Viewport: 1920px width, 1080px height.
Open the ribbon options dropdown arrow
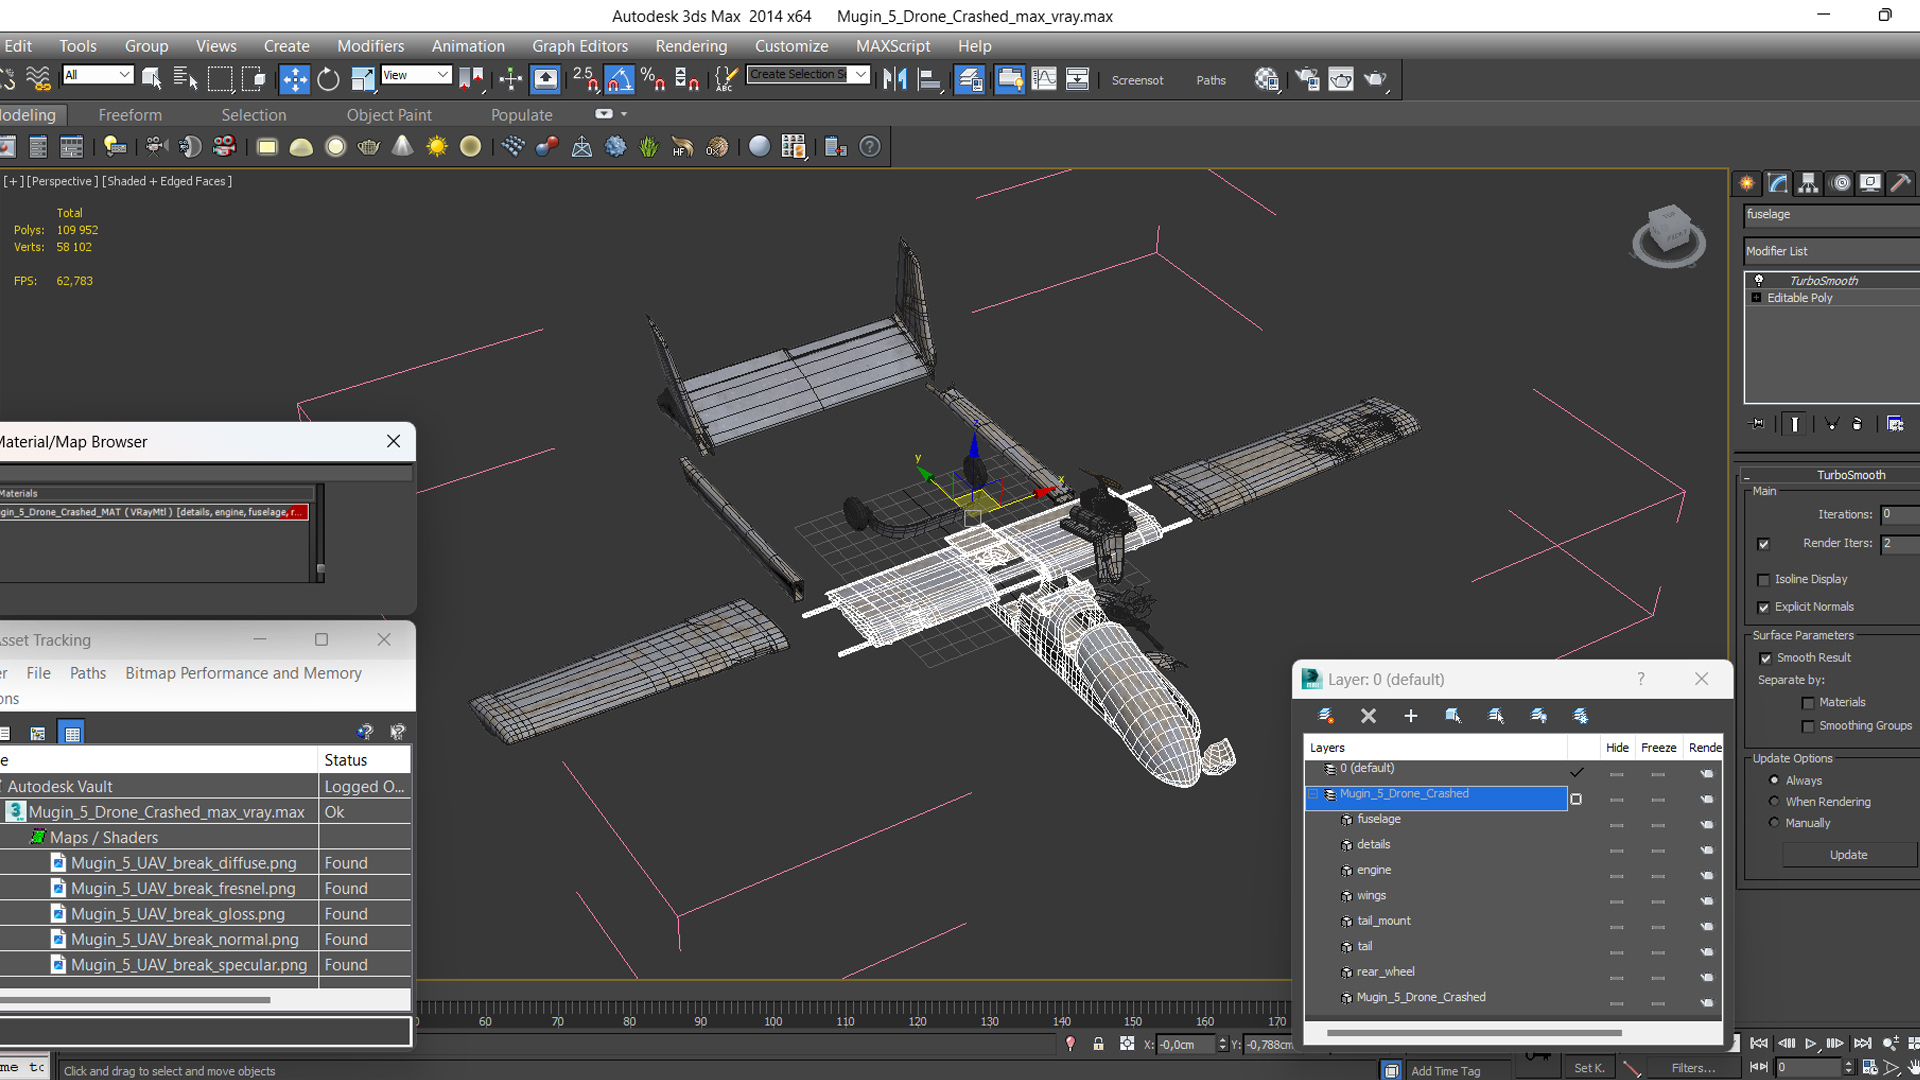624,114
